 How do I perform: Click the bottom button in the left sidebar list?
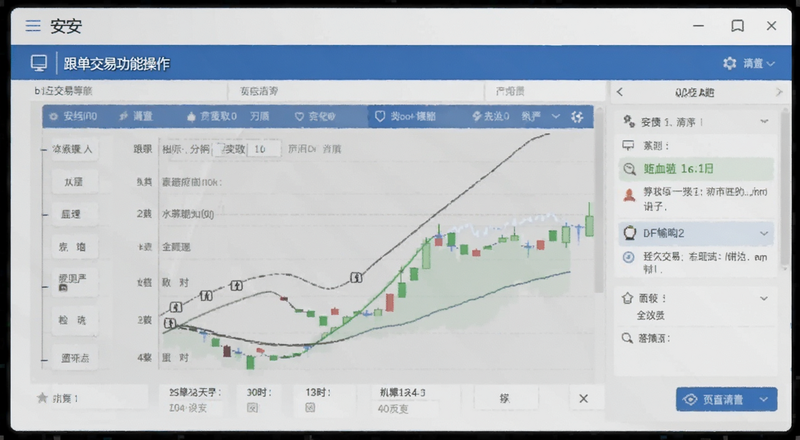pos(74,358)
